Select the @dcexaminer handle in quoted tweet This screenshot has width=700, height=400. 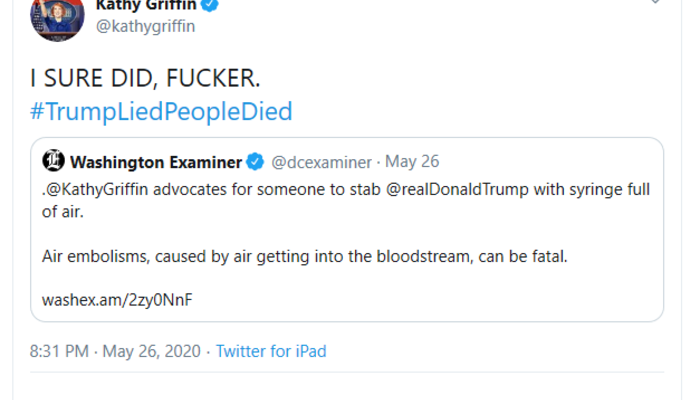coord(321,162)
